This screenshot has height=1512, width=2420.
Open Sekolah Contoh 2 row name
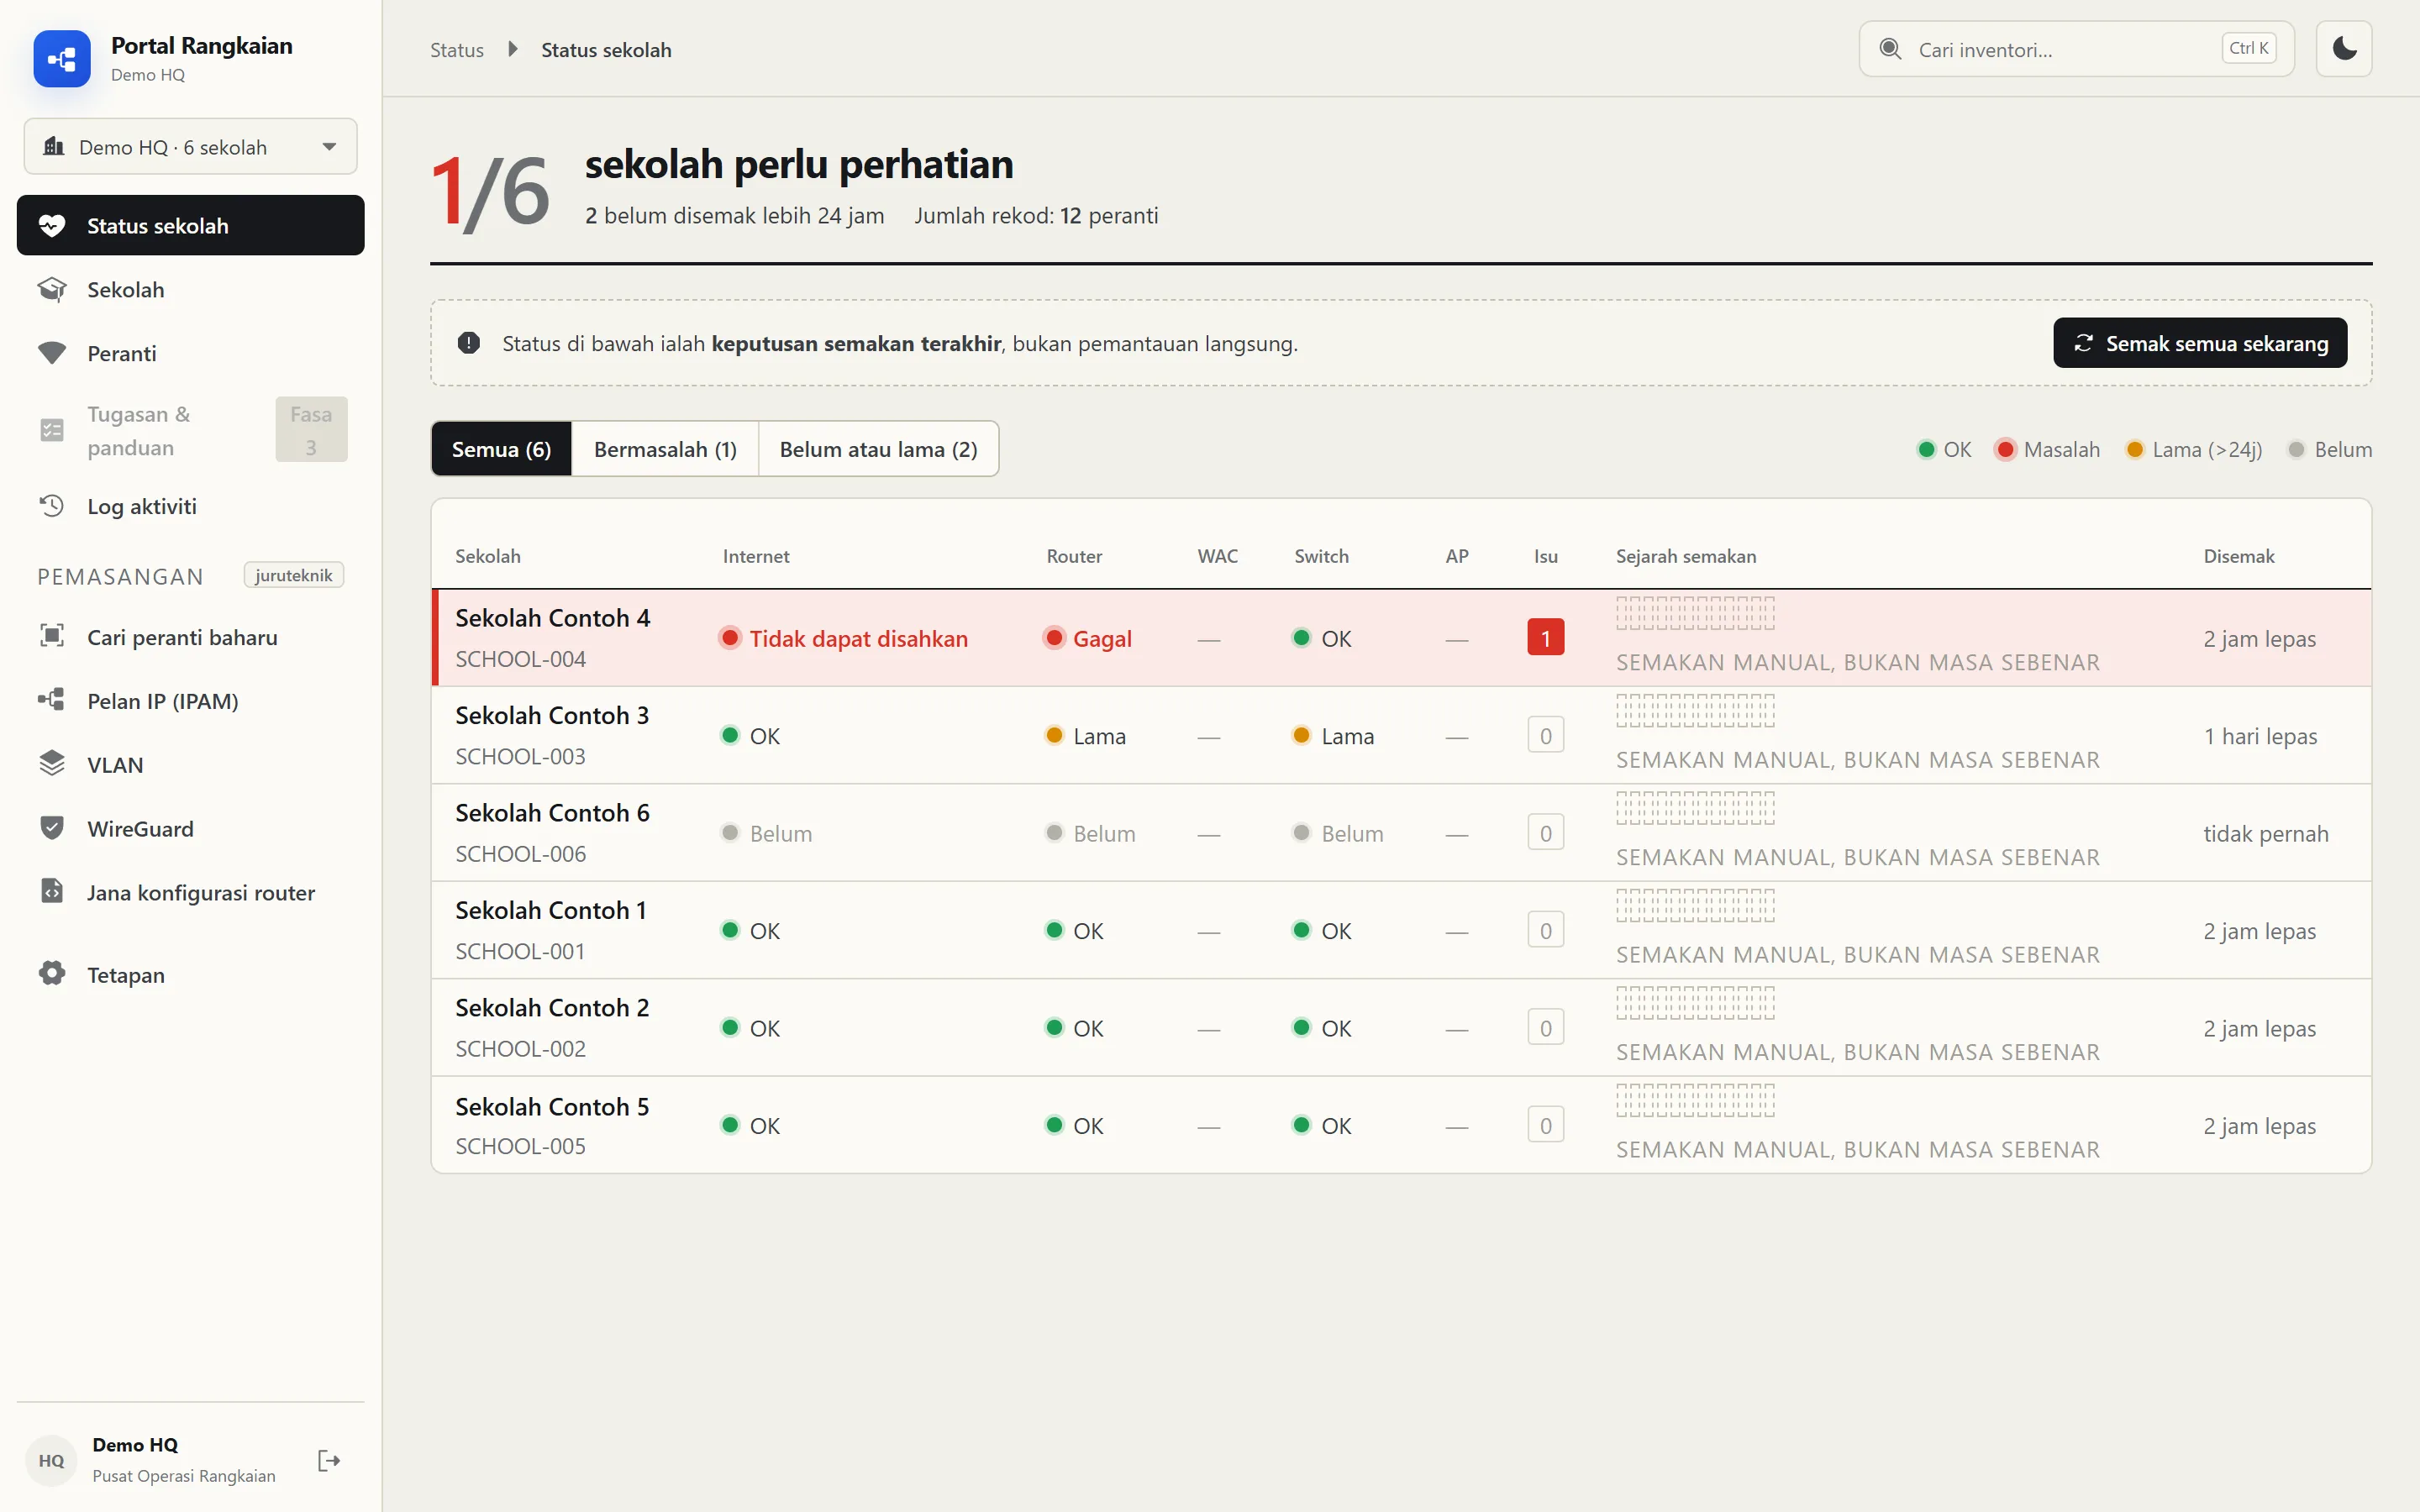tap(552, 1008)
